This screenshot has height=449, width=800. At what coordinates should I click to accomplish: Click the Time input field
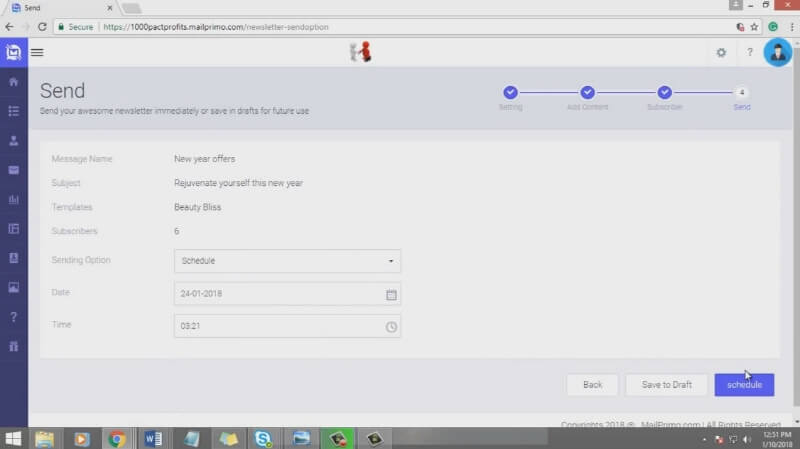(x=287, y=326)
